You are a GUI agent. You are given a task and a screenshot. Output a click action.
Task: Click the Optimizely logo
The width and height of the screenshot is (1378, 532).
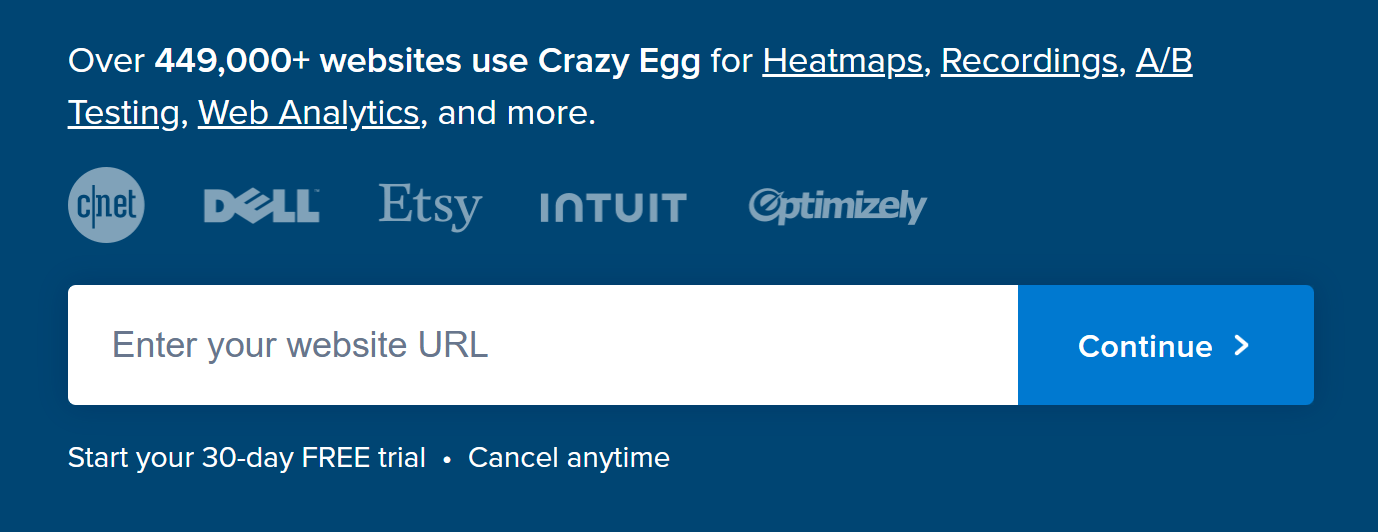click(837, 206)
